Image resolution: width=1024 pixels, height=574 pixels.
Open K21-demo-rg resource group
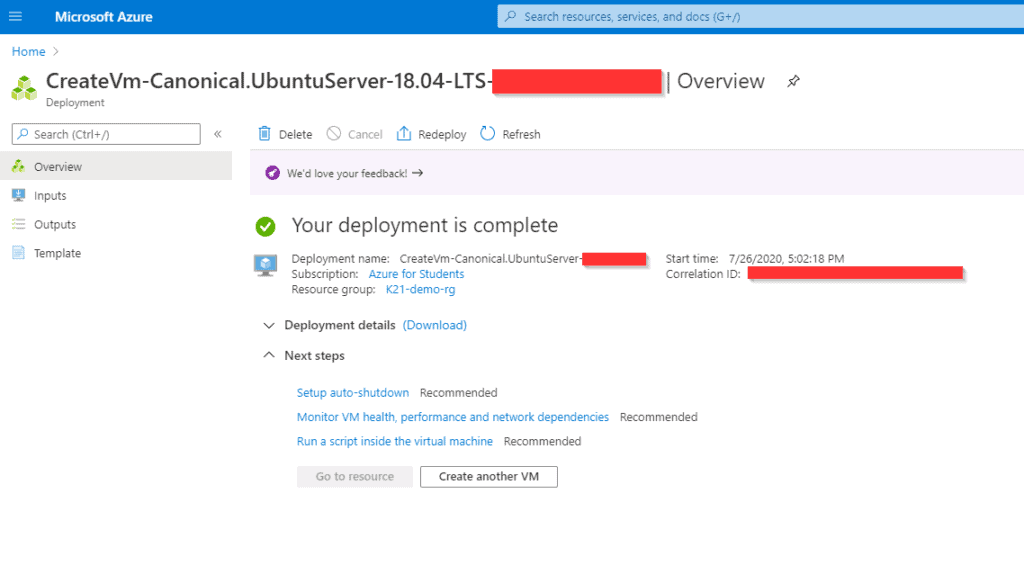point(421,290)
